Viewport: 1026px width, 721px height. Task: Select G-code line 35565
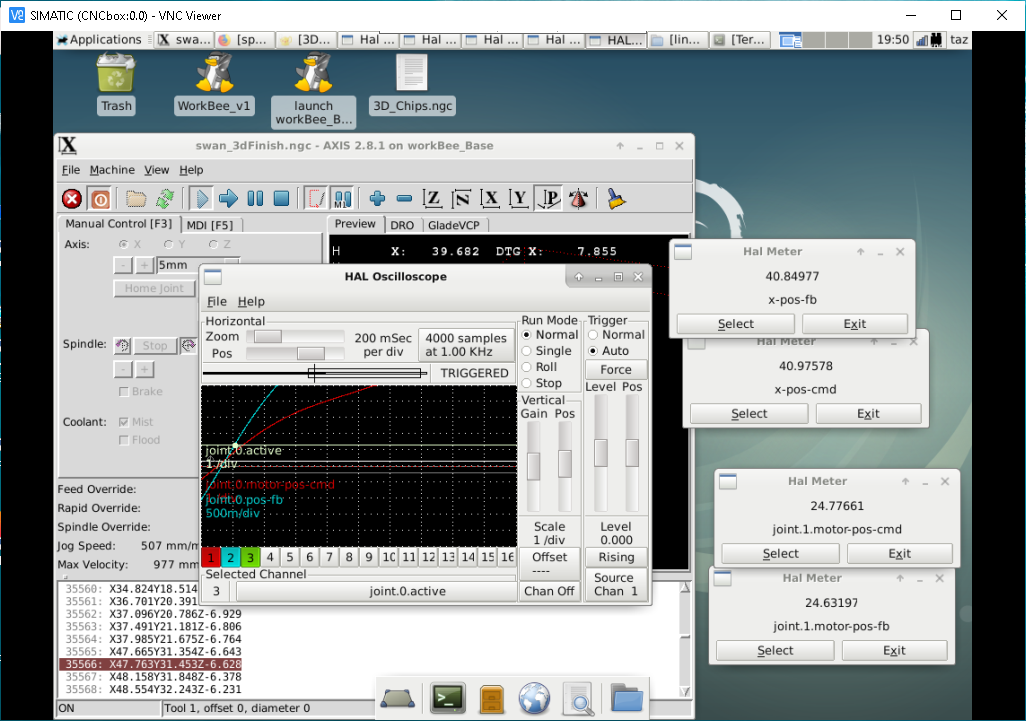pyautogui.click(x=153, y=652)
